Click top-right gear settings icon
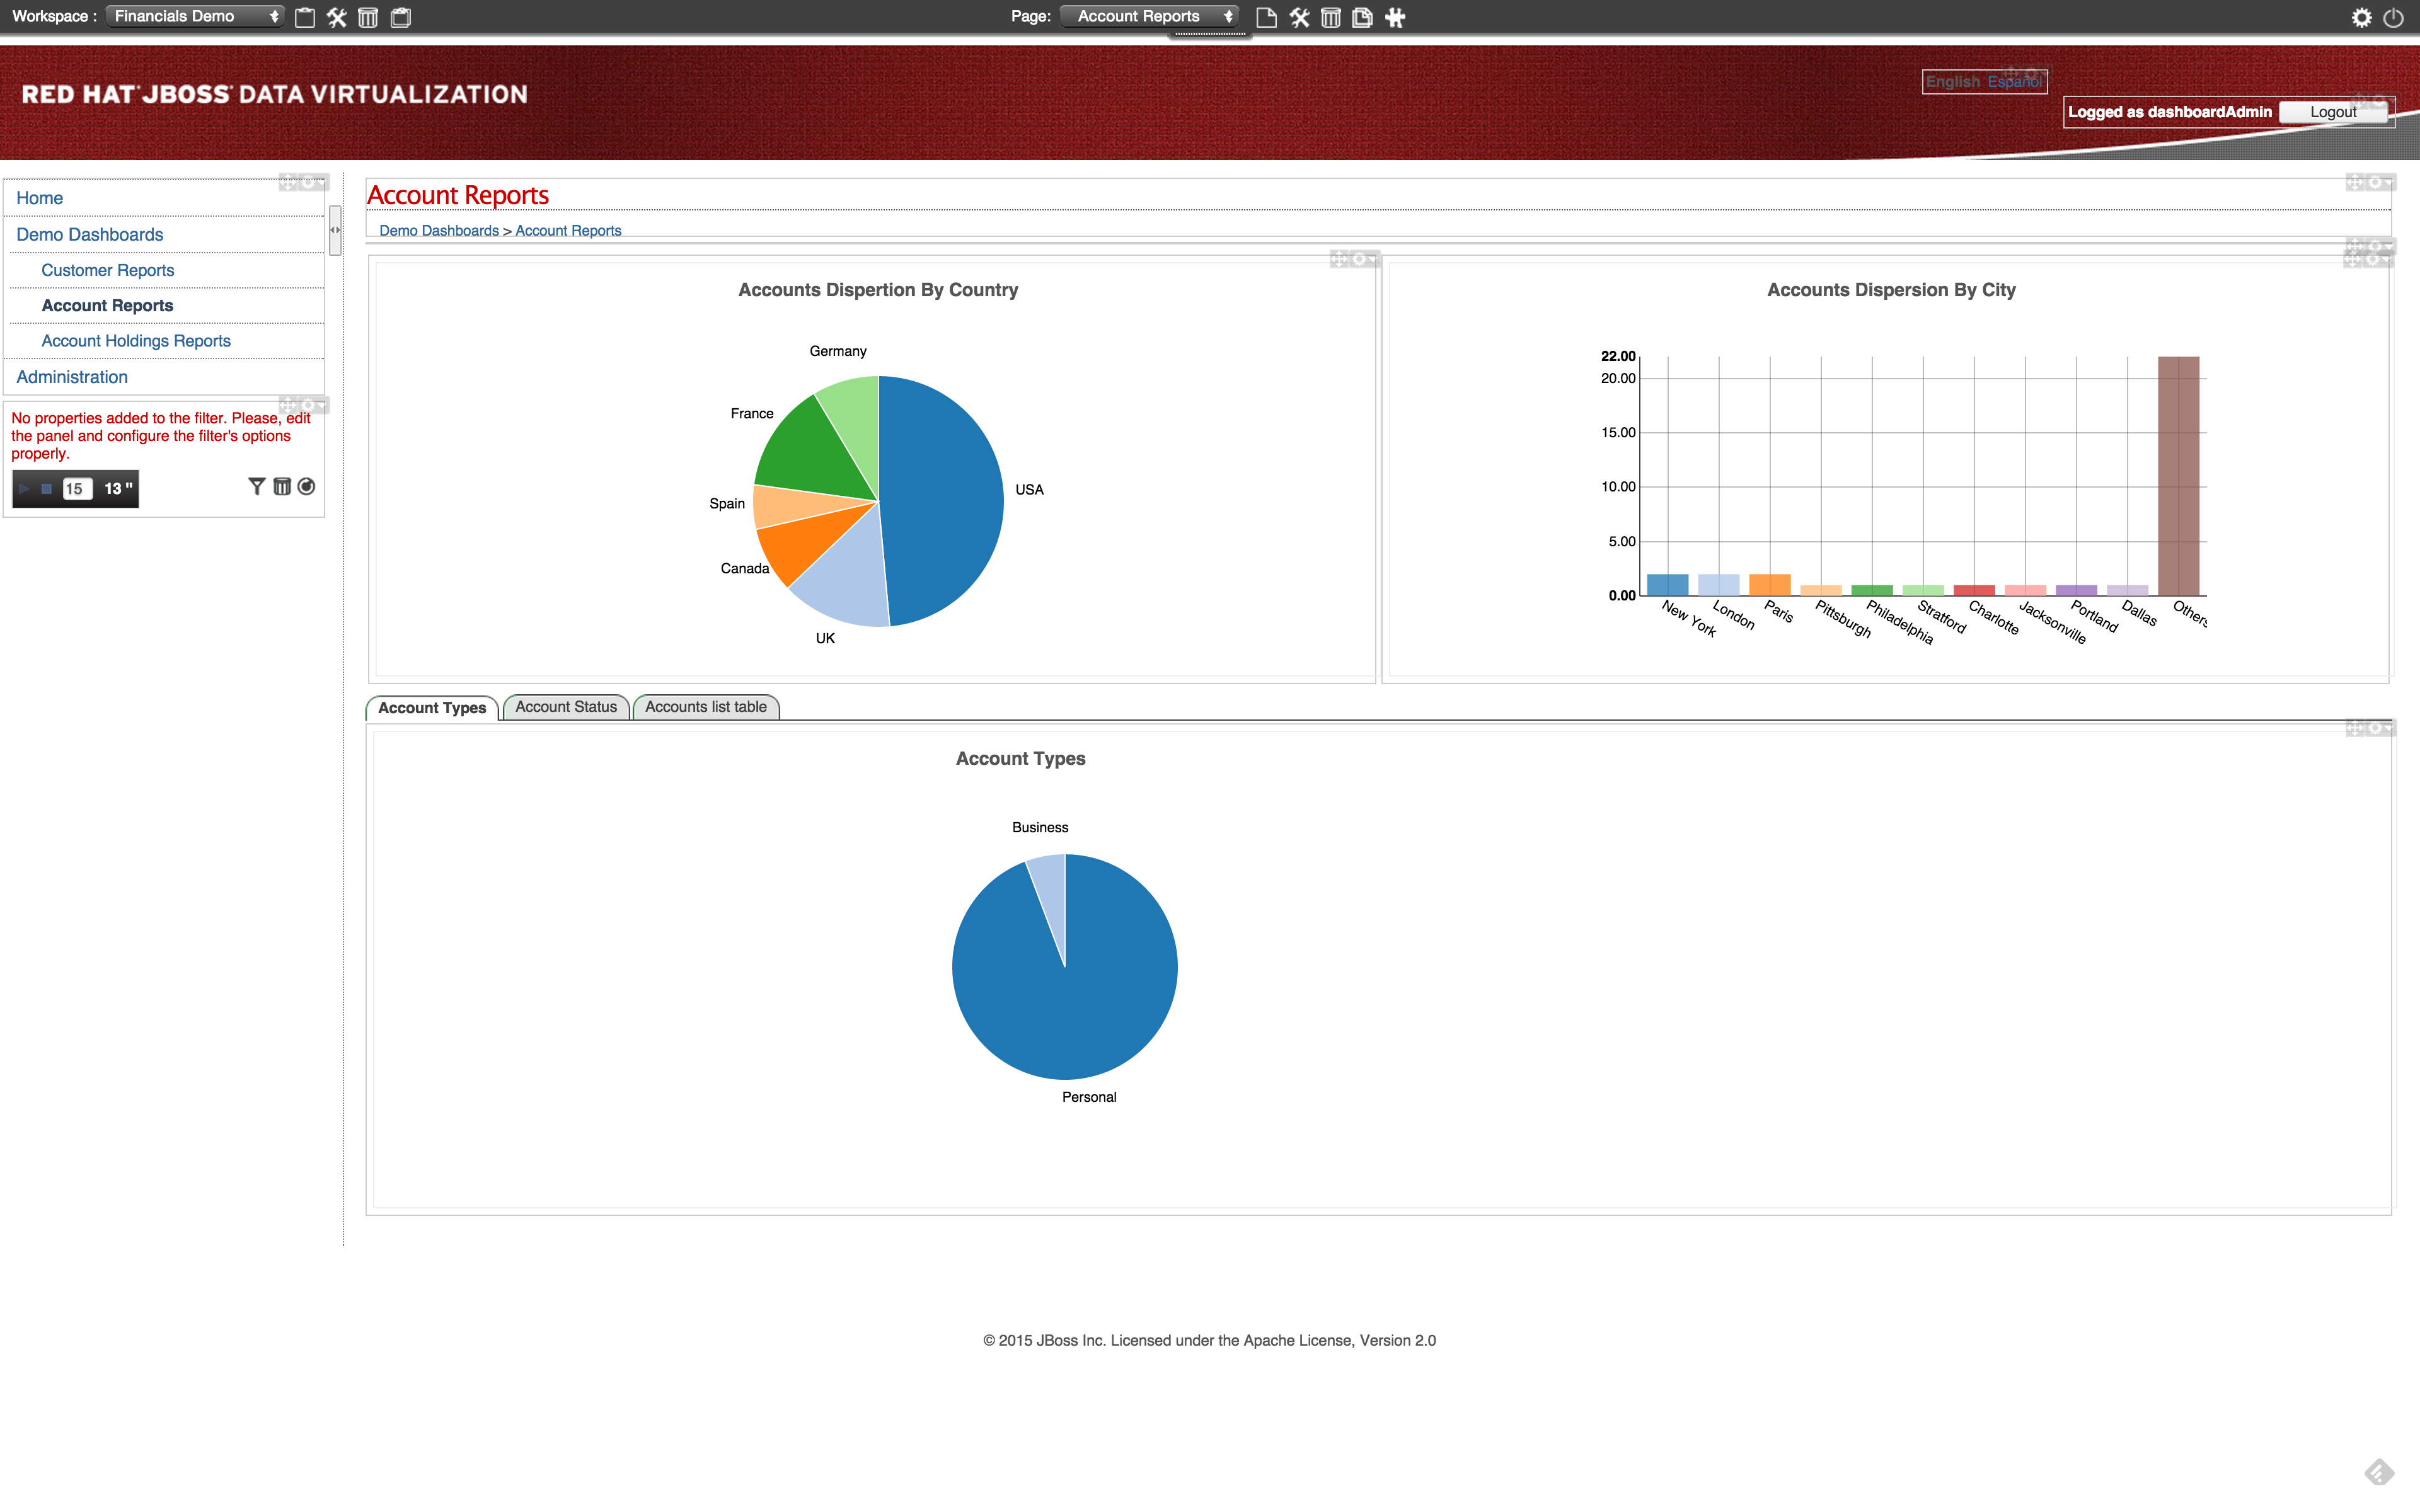 (x=2361, y=17)
